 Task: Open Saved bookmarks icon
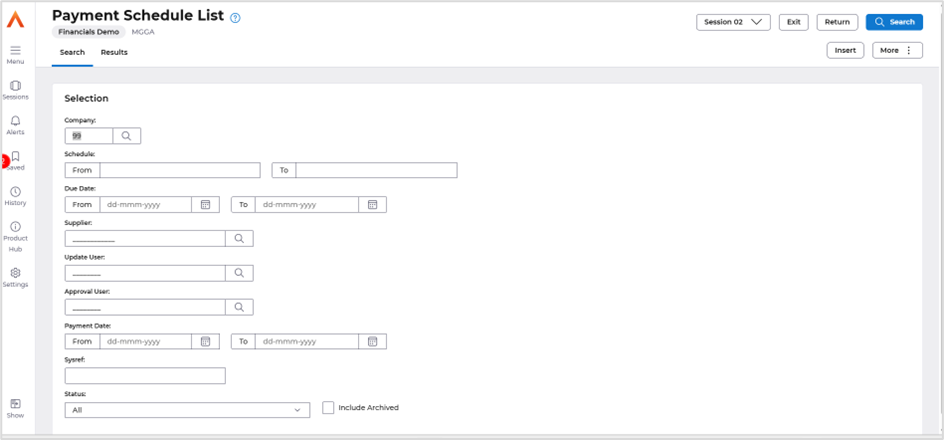(15, 157)
